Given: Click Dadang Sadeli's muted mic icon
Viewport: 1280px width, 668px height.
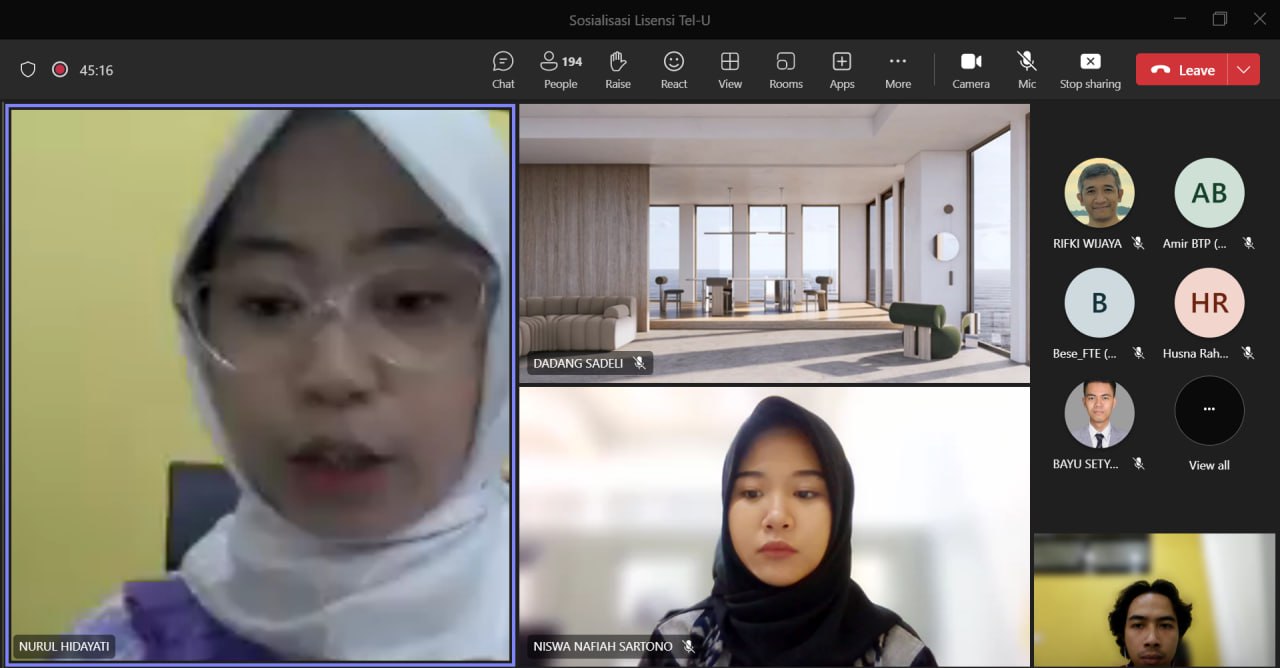Looking at the screenshot, I should pyautogui.click(x=639, y=363).
